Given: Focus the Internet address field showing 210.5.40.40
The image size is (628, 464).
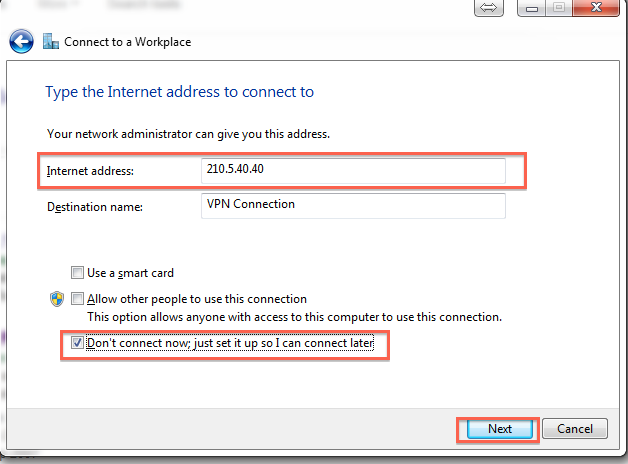Looking at the screenshot, I should (x=353, y=171).
